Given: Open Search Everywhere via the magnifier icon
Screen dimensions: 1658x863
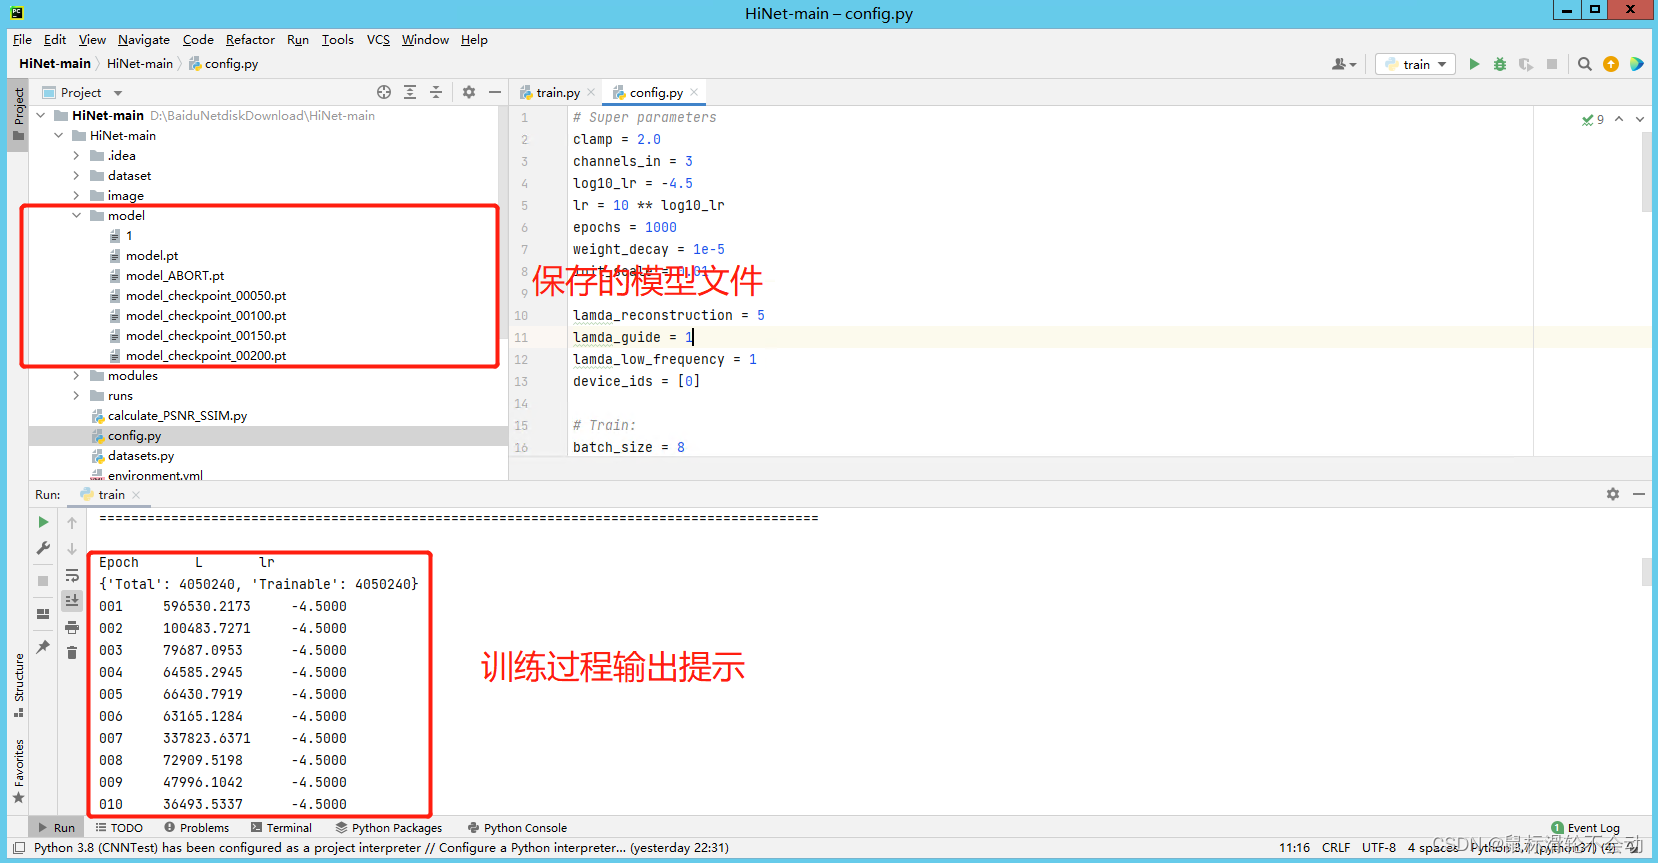Looking at the screenshot, I should pos(1585,64).
